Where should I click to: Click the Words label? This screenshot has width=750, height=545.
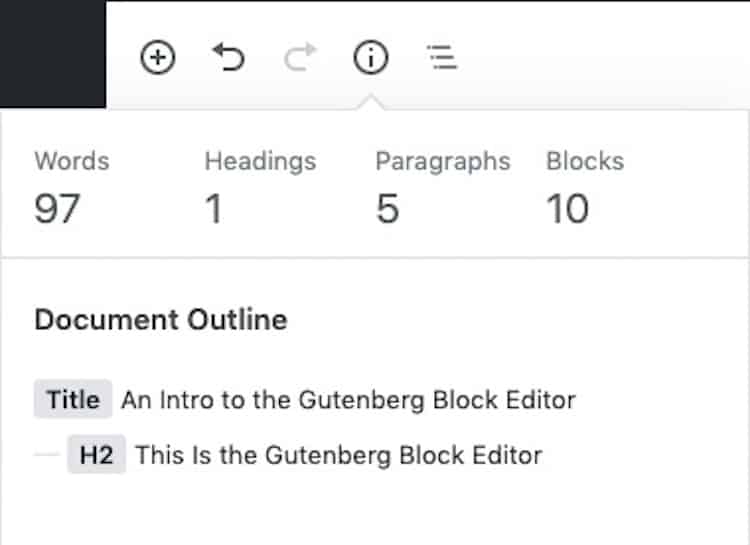point(72,161)
